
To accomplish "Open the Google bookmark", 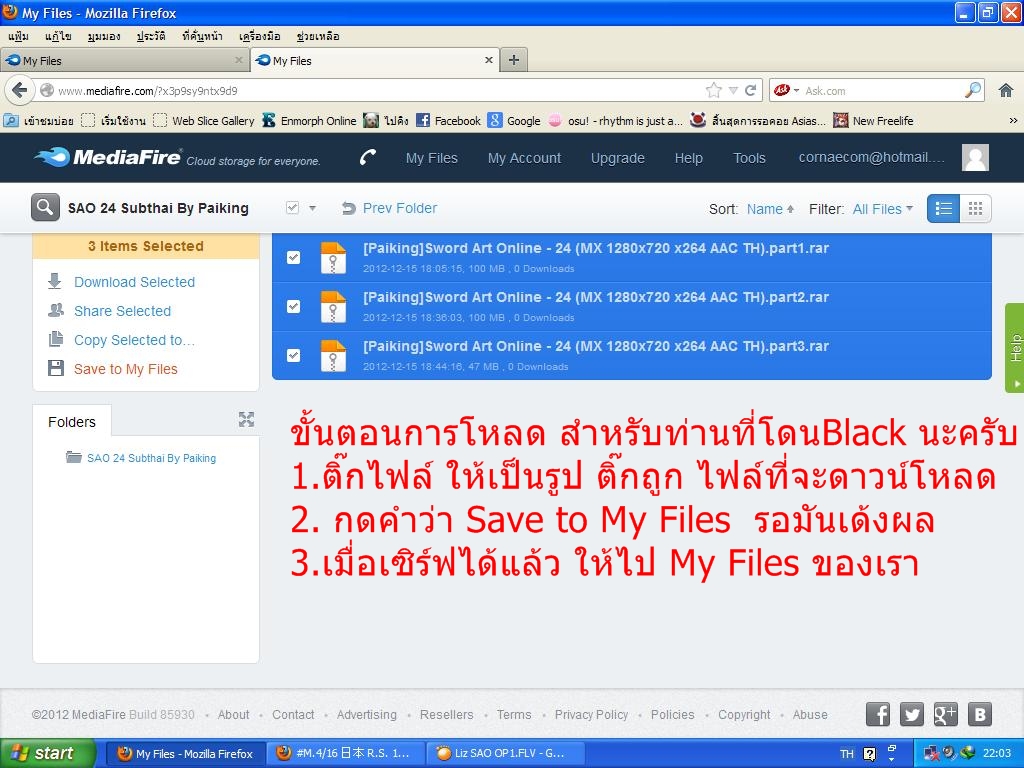I will coord(515,120).
